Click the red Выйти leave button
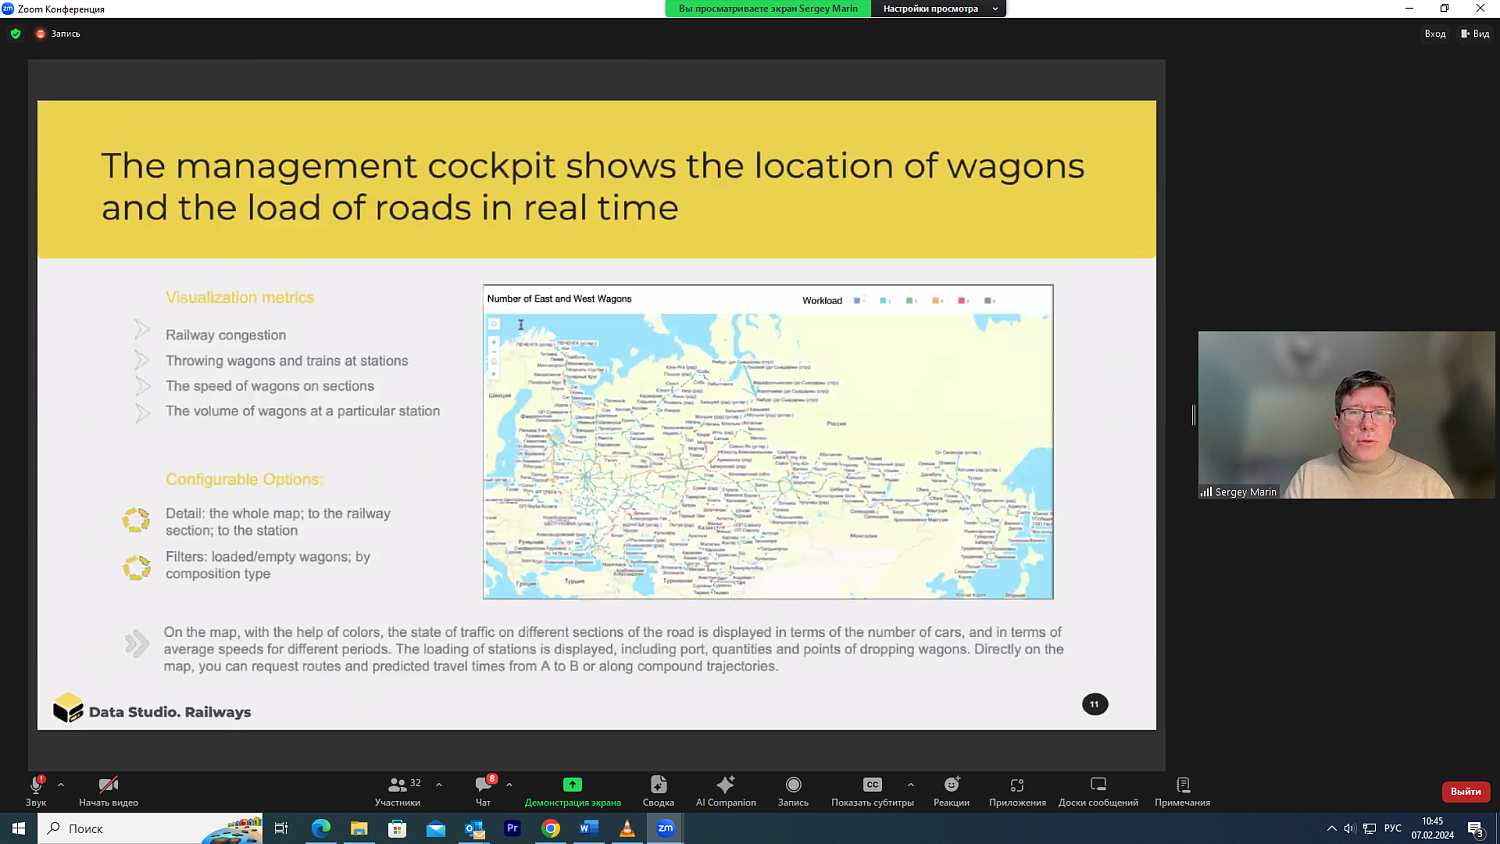The height and width of the screenshot is (844, 1500). (x=1465, y=791)
